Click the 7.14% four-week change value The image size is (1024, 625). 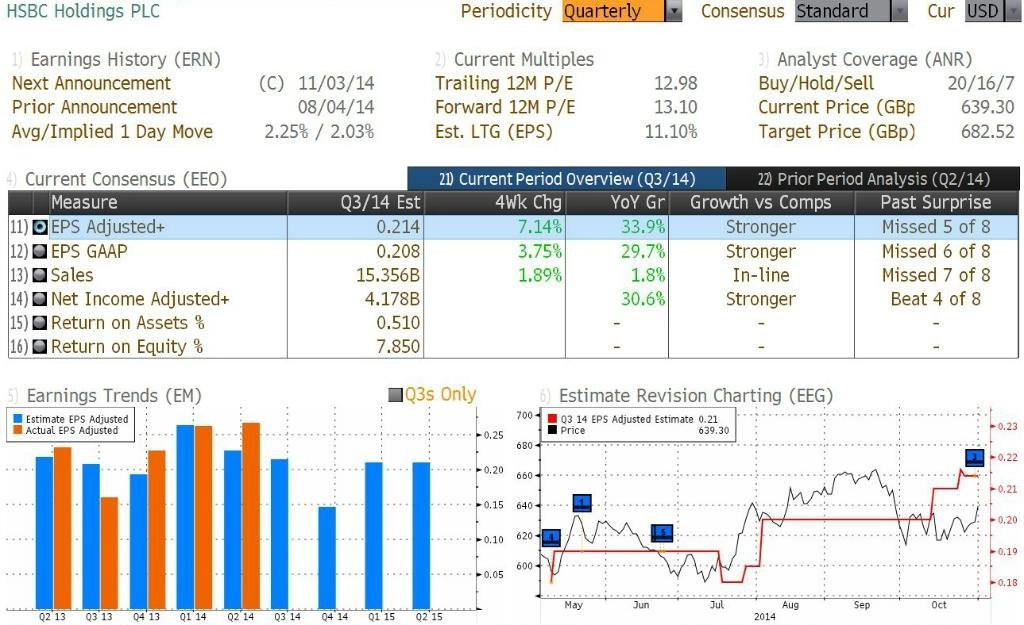(540, 227)
